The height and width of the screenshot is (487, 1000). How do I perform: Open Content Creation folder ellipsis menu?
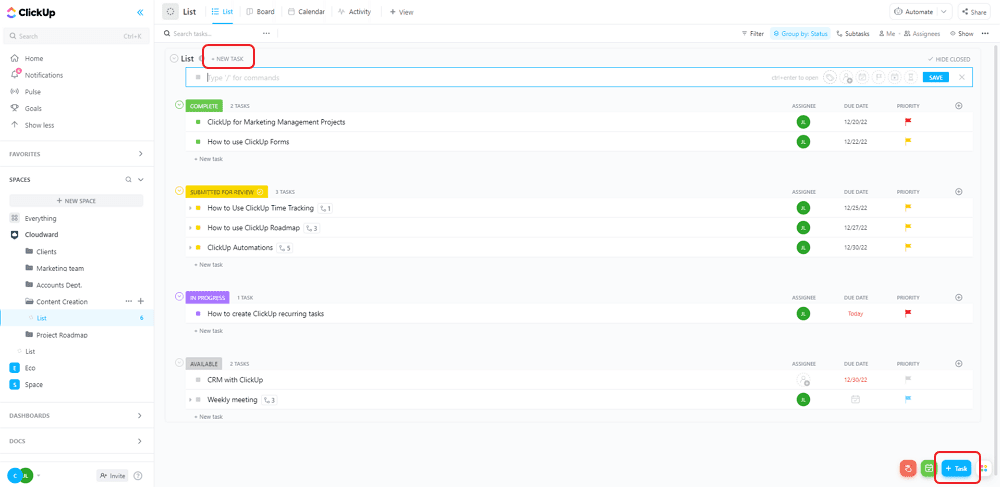pos(129,301)
